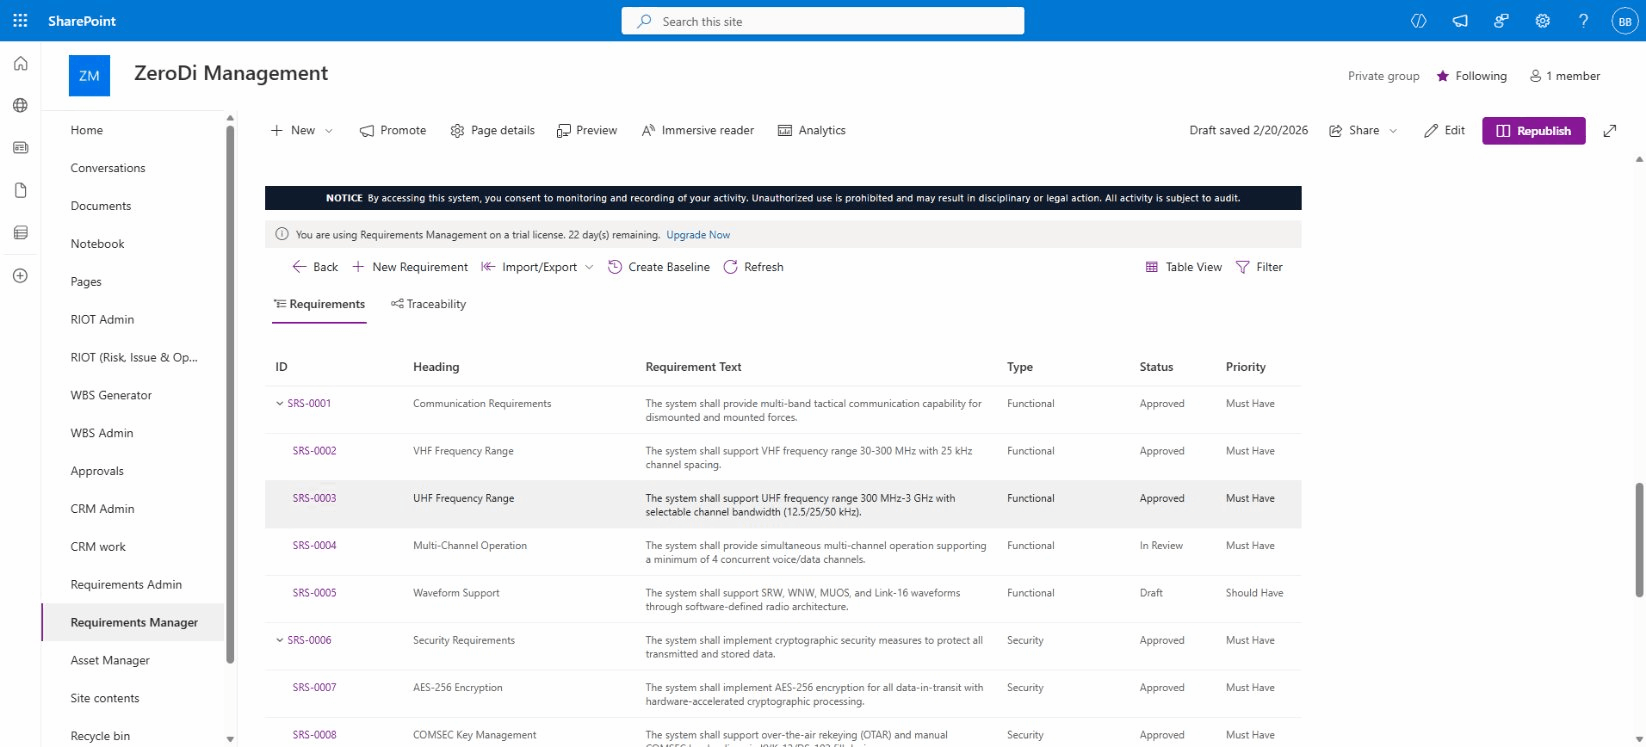This screenshot has width=1646, height=747.
Task: Open the BB account avatar
Action: click(1625, 21)
